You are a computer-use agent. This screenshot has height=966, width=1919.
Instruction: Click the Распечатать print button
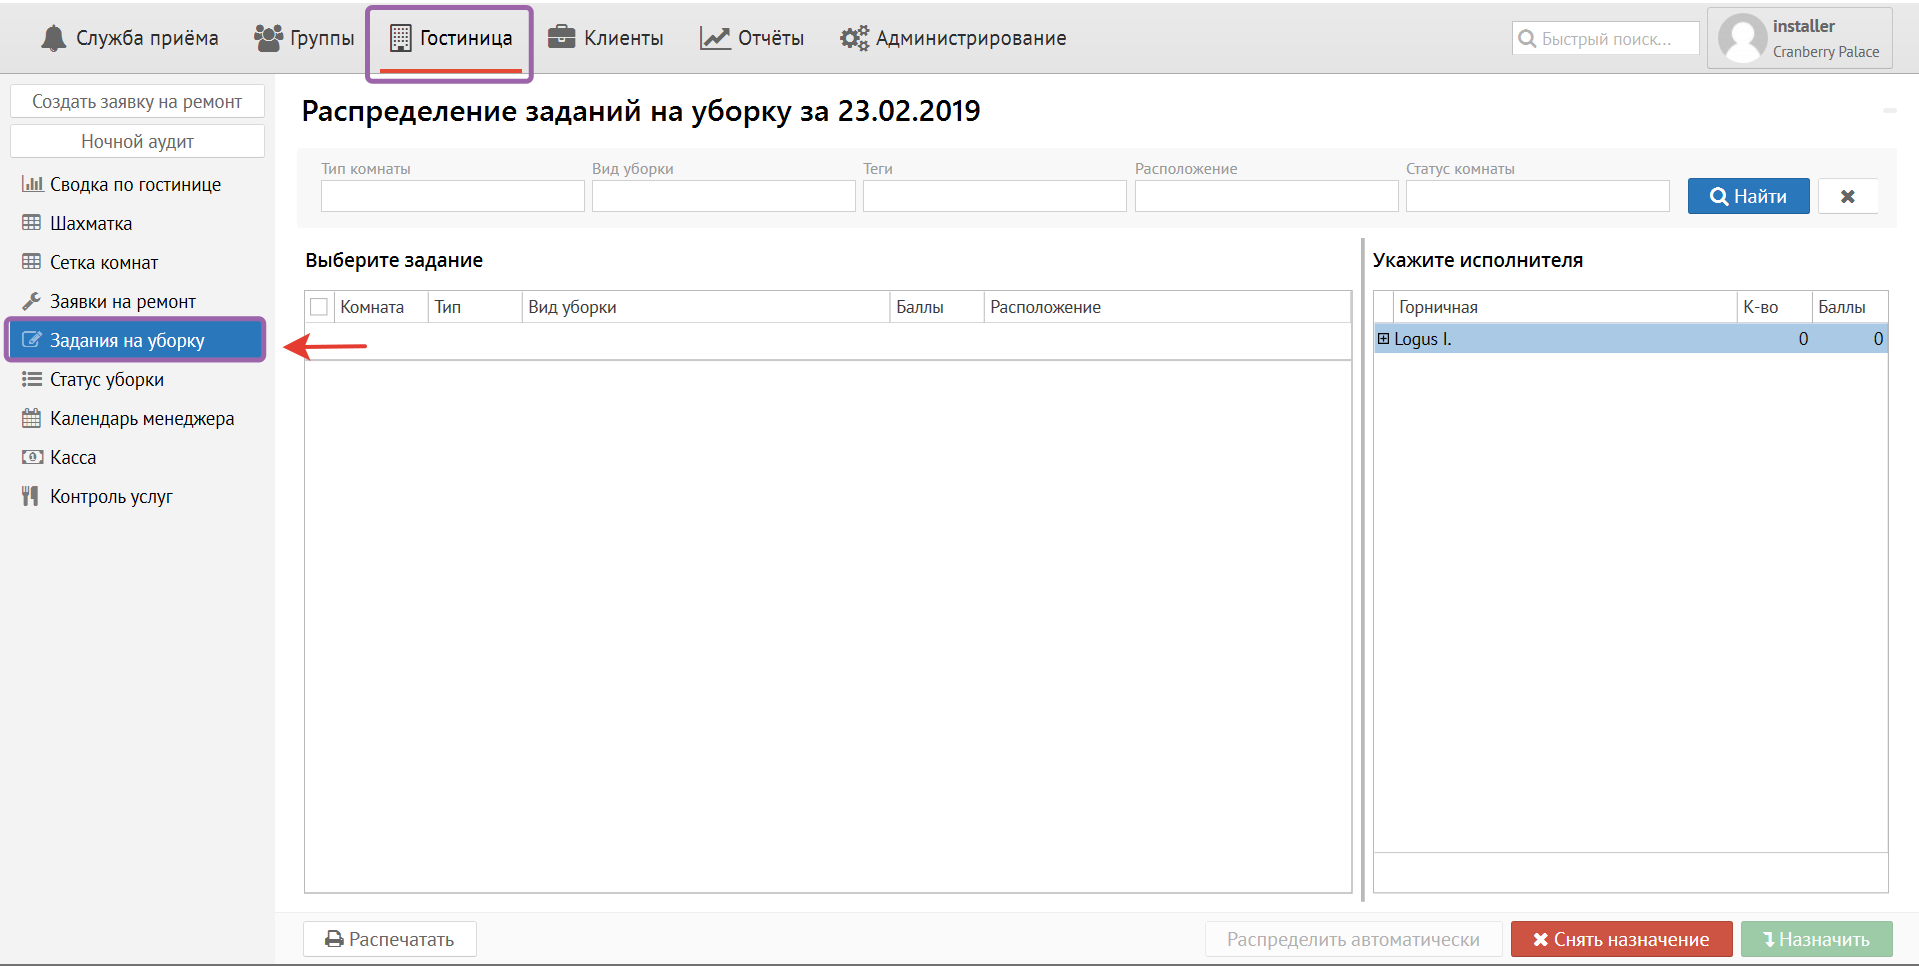click(x=390, y=939)
